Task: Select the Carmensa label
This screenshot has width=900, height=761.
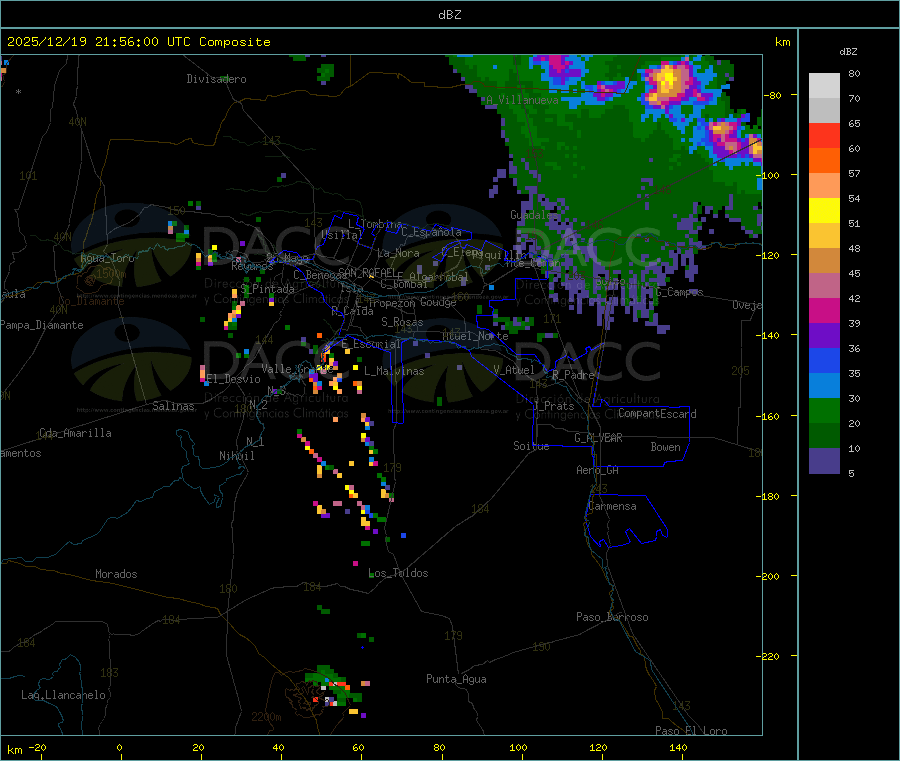Action: tap(612, 506)
